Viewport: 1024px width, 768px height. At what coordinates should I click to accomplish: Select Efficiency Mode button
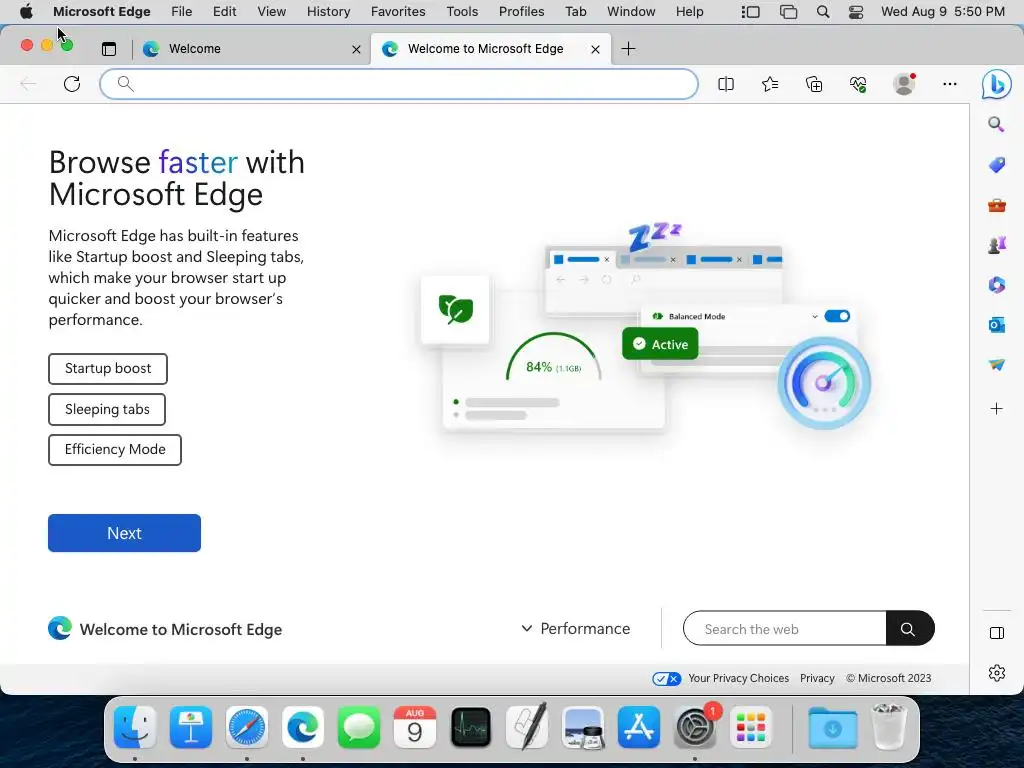pos(115,450)
